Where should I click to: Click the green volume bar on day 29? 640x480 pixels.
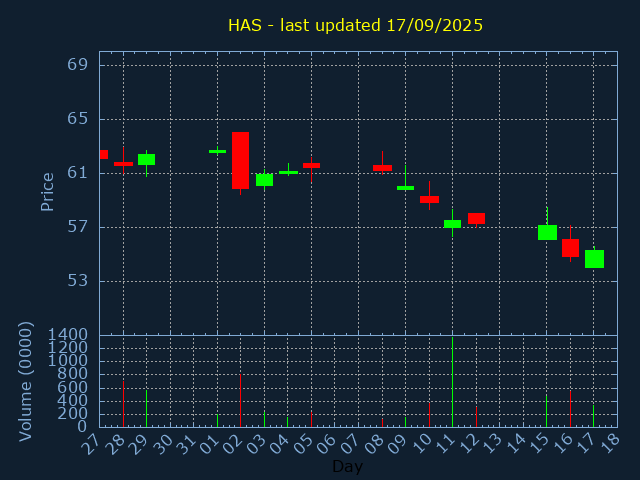pyautogui.click(x=147, y=409)
